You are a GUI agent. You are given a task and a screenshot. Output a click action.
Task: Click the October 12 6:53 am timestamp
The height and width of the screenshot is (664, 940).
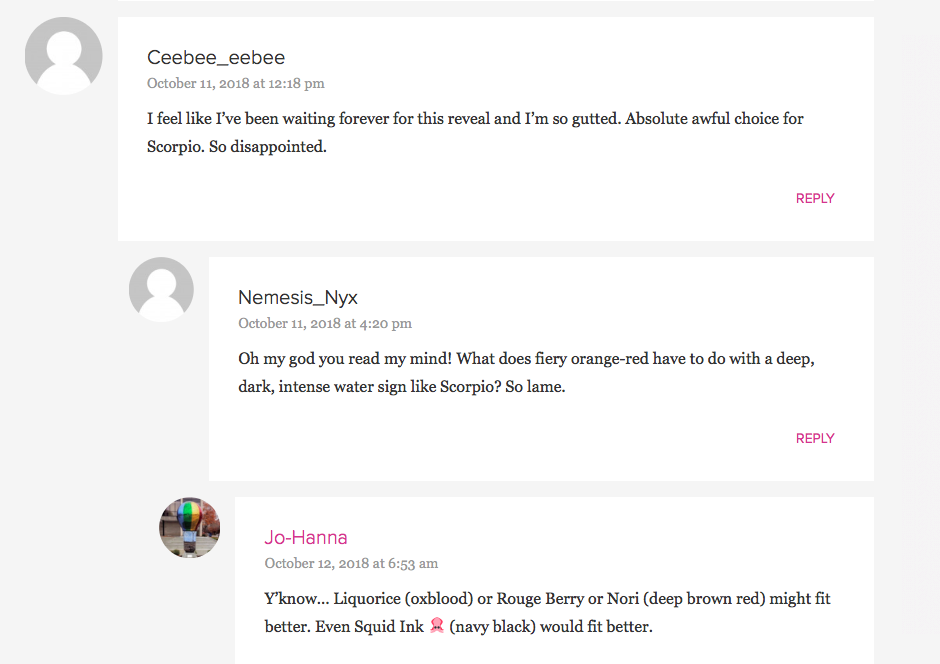(351, 564)
